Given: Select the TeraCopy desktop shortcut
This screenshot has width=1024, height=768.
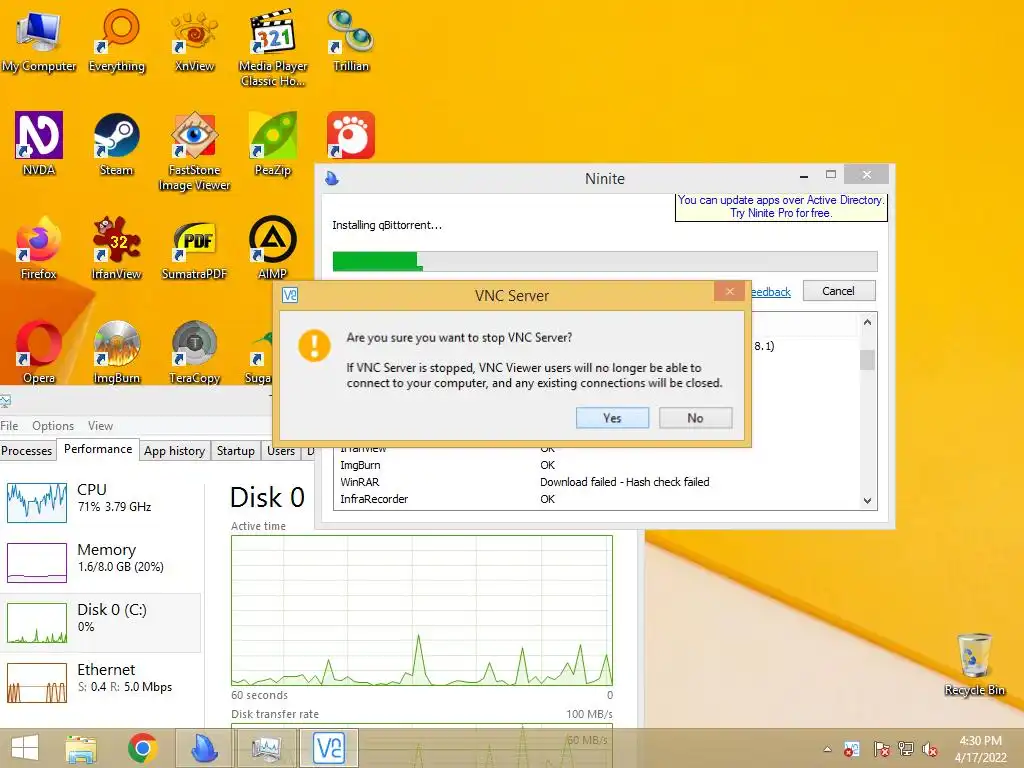Looking at the screenshot, I should point(195,352).
